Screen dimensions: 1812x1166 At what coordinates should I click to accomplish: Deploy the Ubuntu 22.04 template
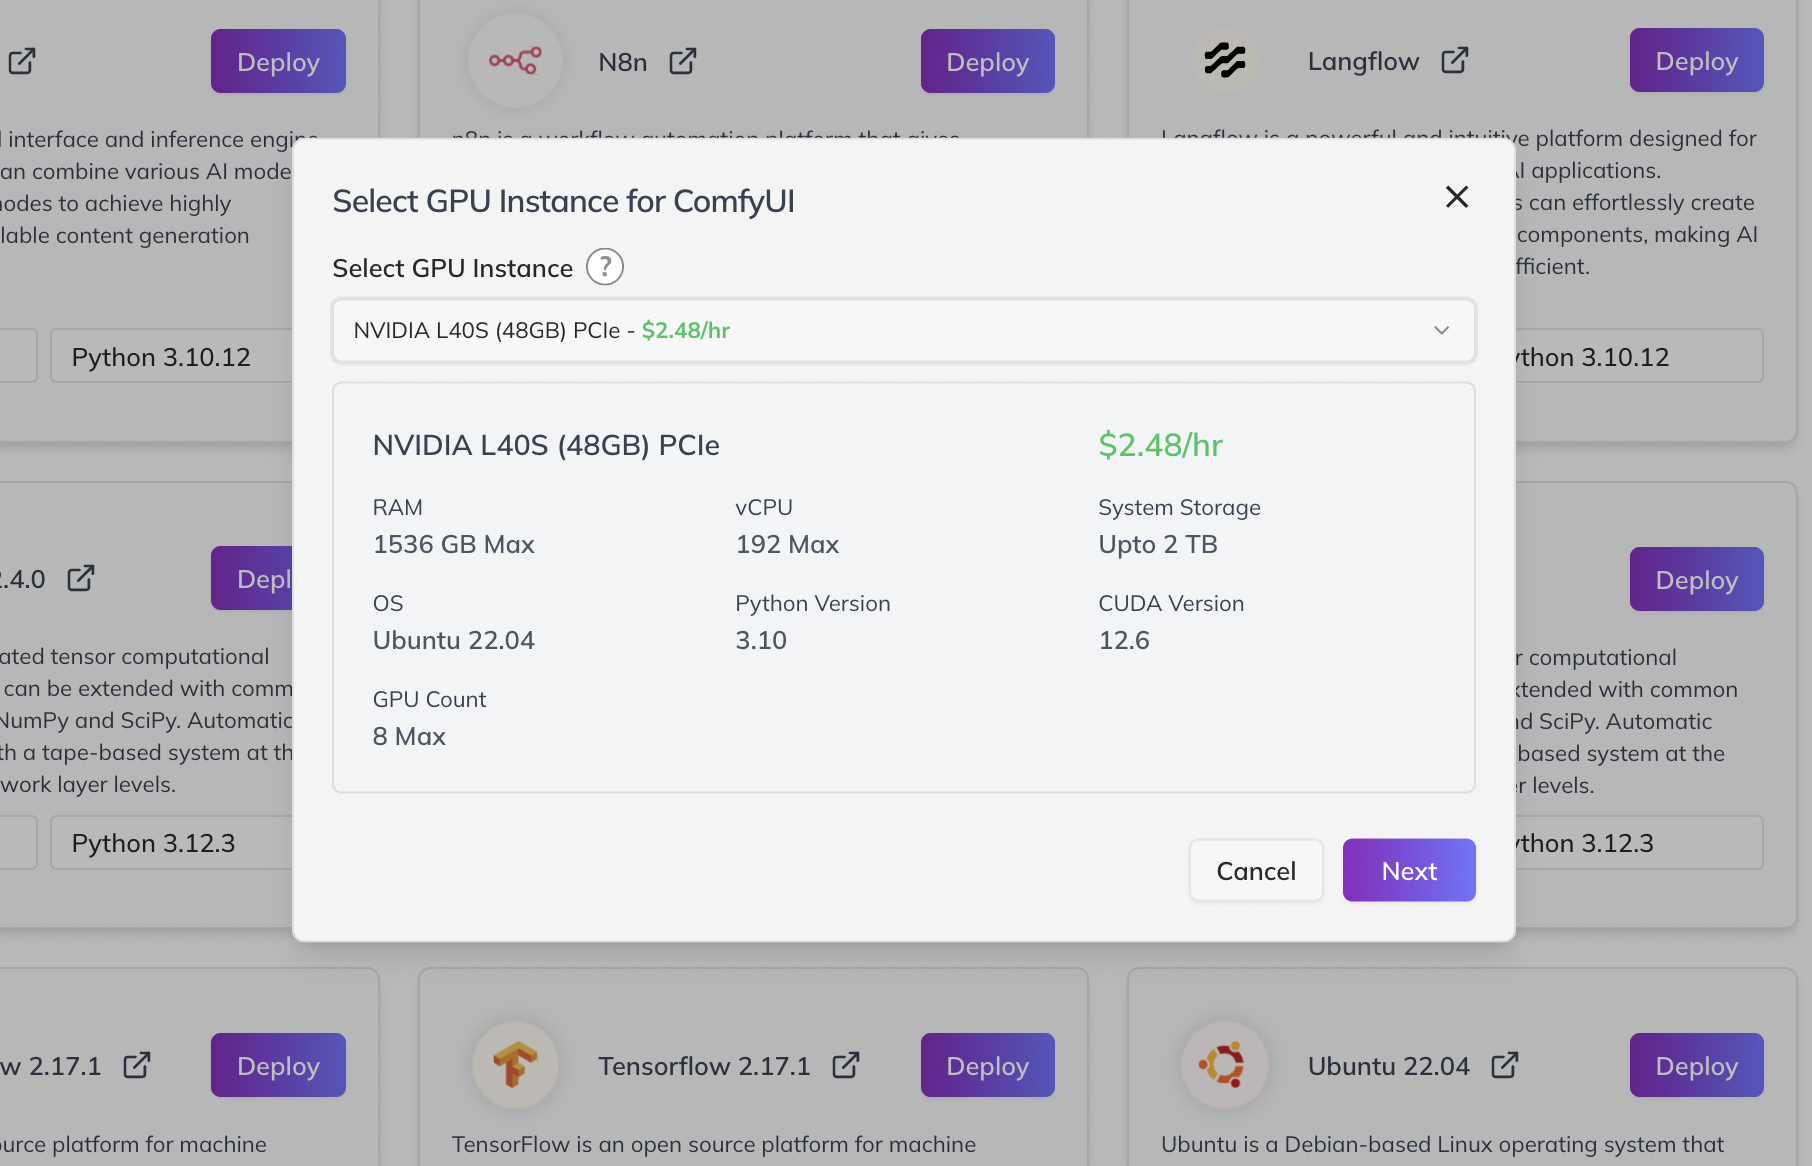(x=1697, y=1065)
